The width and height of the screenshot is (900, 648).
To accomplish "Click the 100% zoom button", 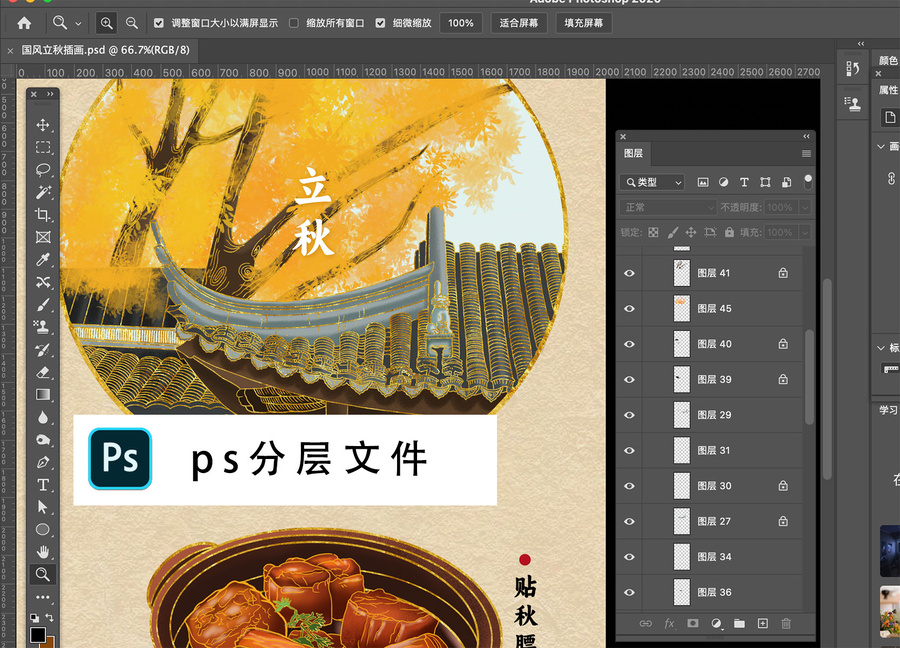I will coord(461,23).
